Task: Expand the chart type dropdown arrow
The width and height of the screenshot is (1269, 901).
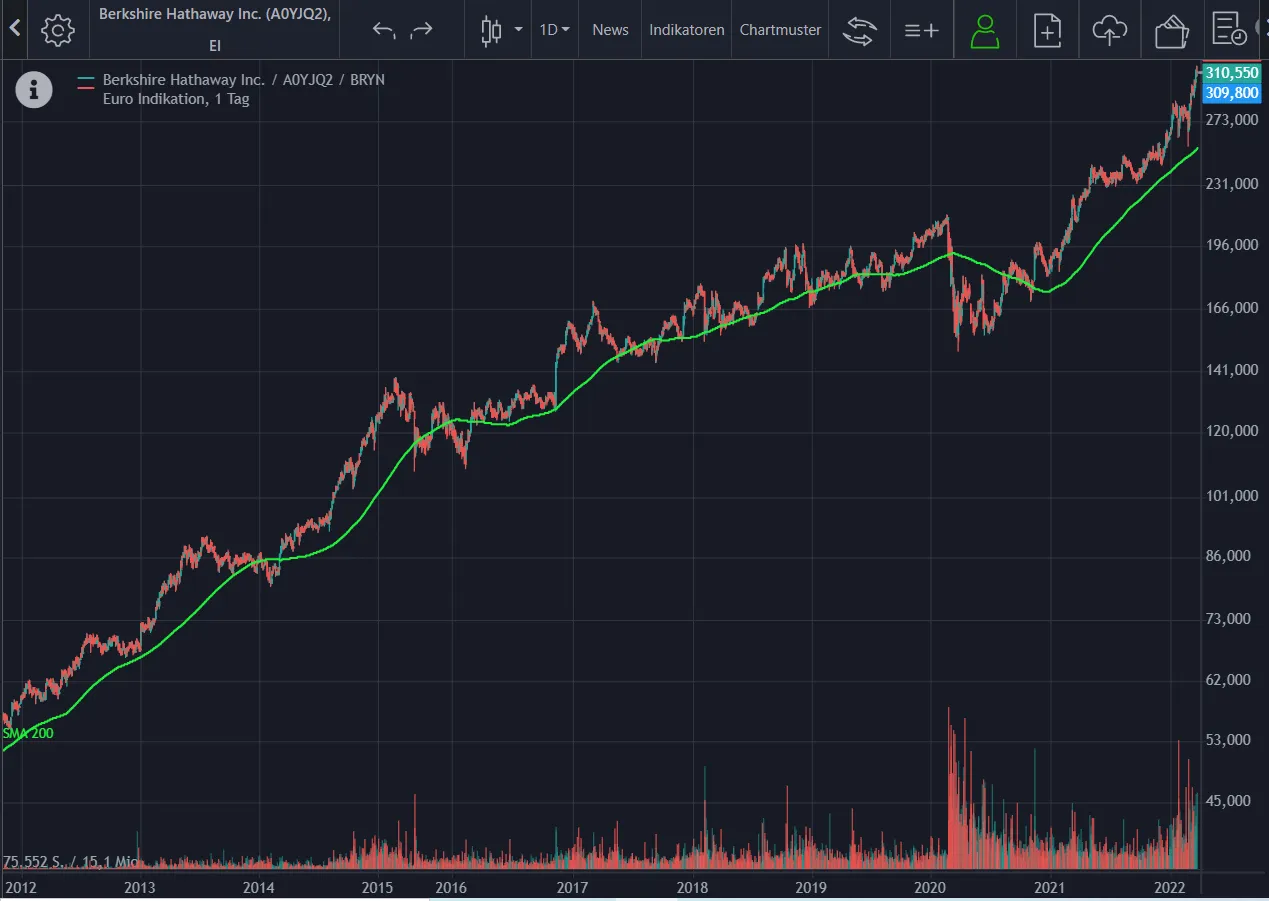Action: point(518,30)
